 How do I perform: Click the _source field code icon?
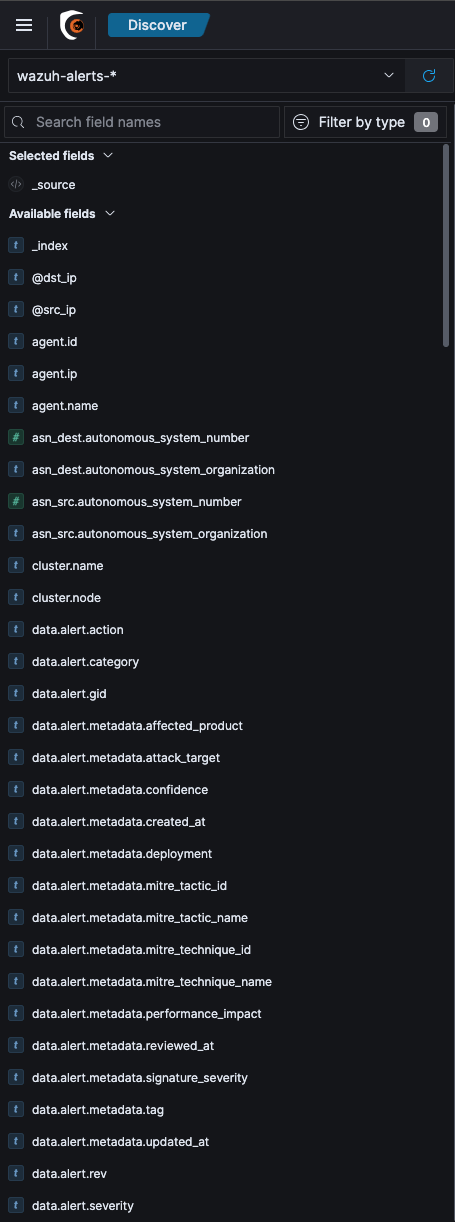tap(16, 185)
